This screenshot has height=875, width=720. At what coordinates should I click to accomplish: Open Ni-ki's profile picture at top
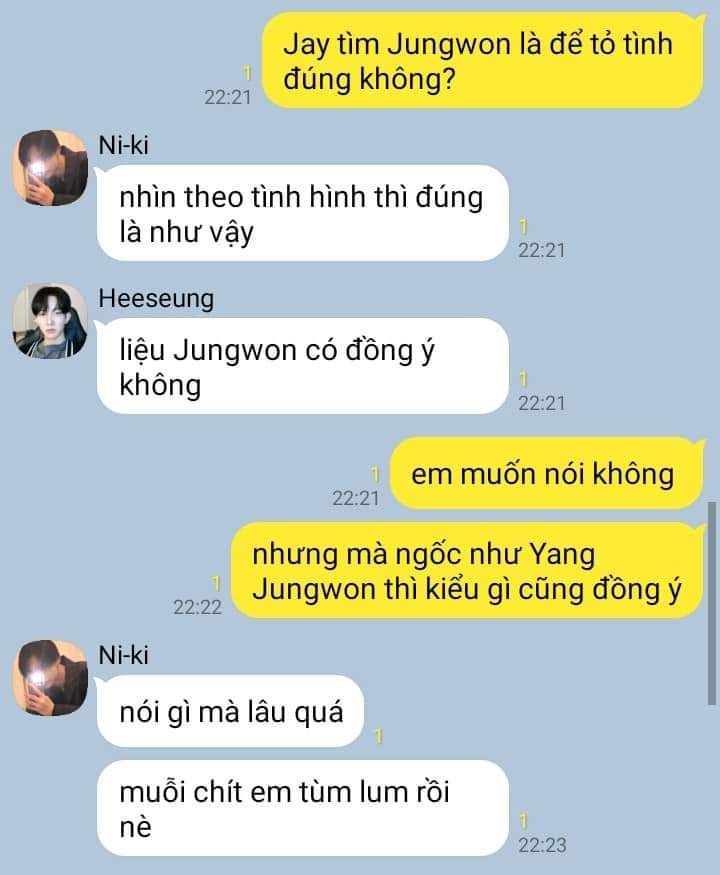click(50, 167)
